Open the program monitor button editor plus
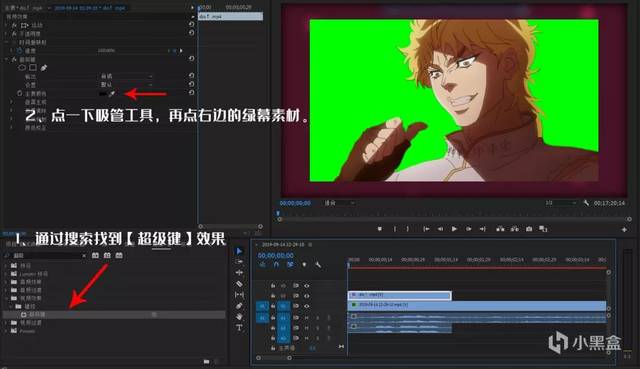Image resolution: width=640 pixels, height=369 pixels. [624, 229]
